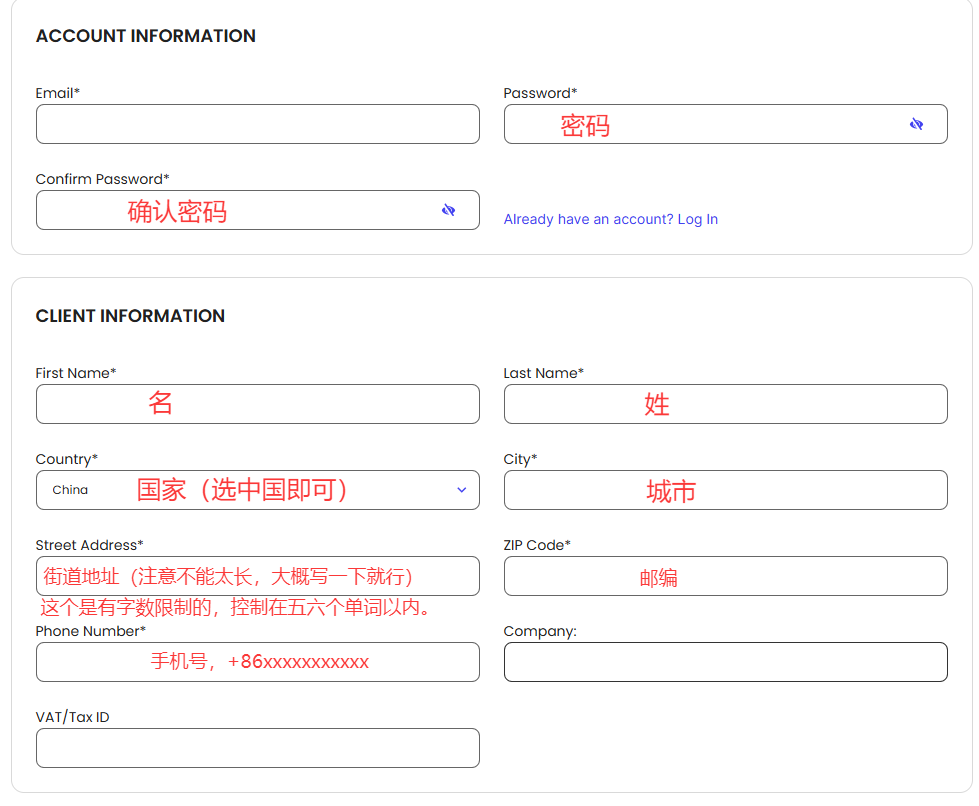Screen dimensions: 979x806
Task: Click the Phone Number* label
Action: [91, 631]
